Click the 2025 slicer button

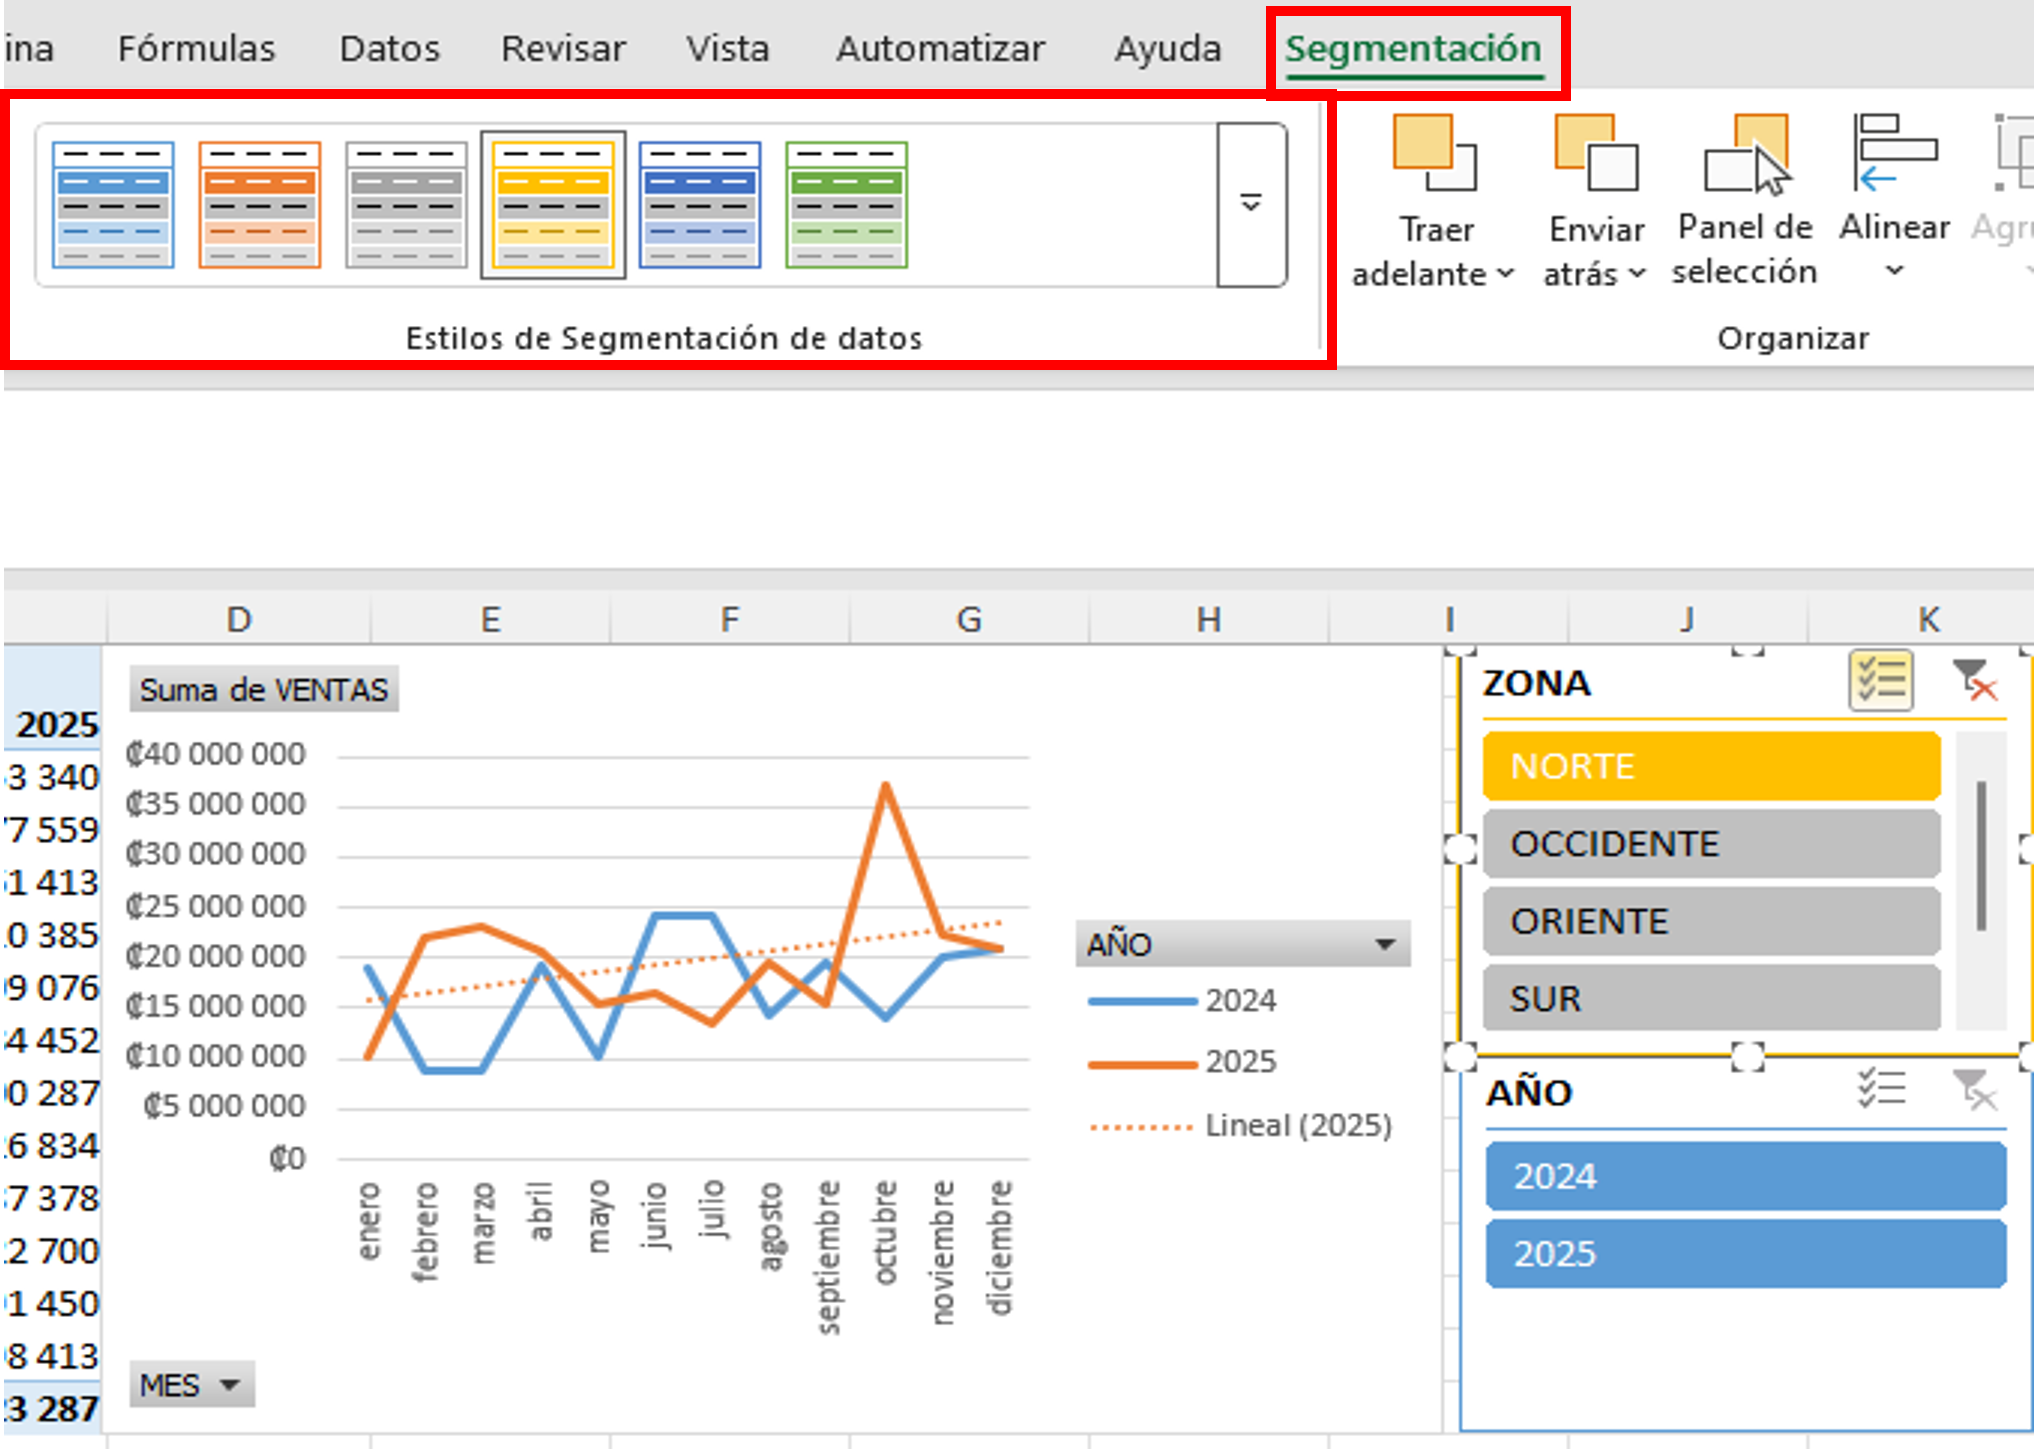pyautogui.click(x=1745, y=1254)
